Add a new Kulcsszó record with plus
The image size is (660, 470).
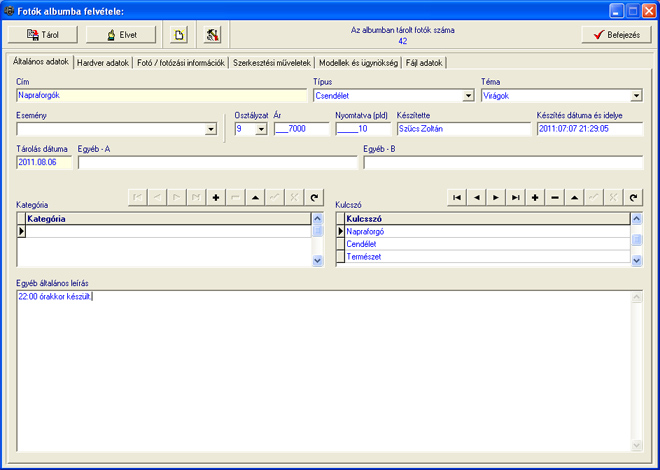tap(535, 197)
